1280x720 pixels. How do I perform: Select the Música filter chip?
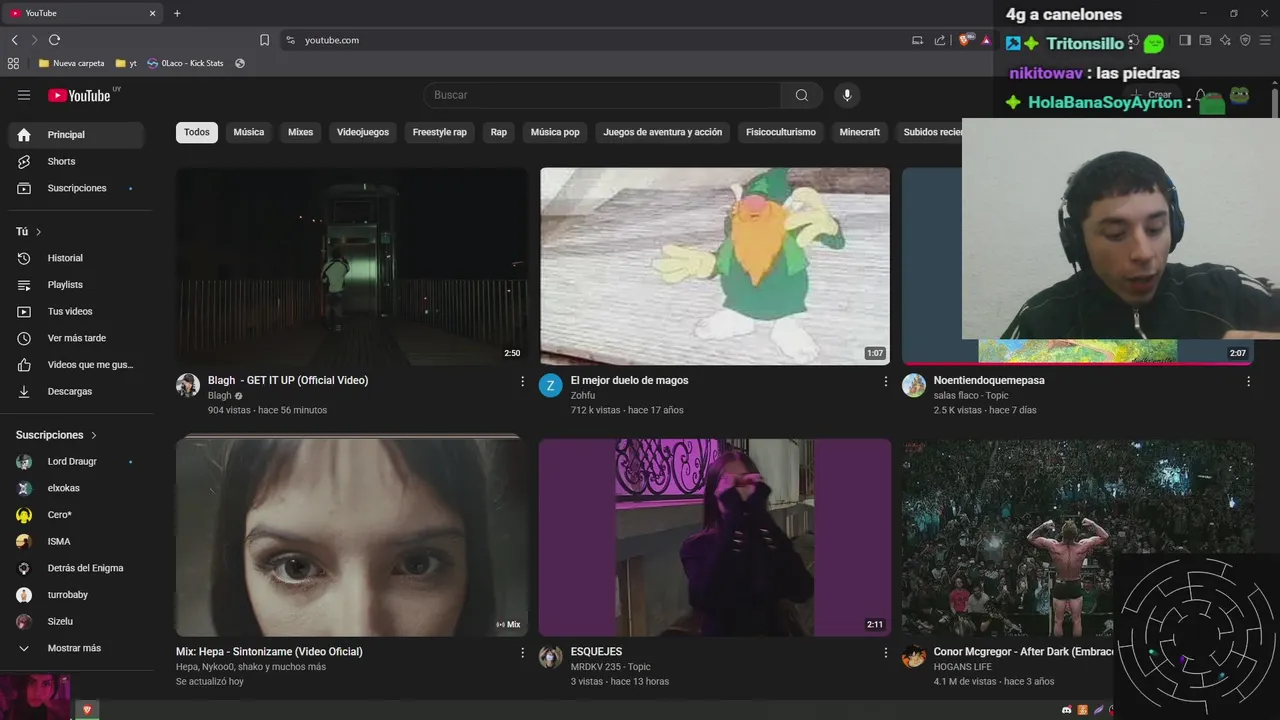click(249, 132)
